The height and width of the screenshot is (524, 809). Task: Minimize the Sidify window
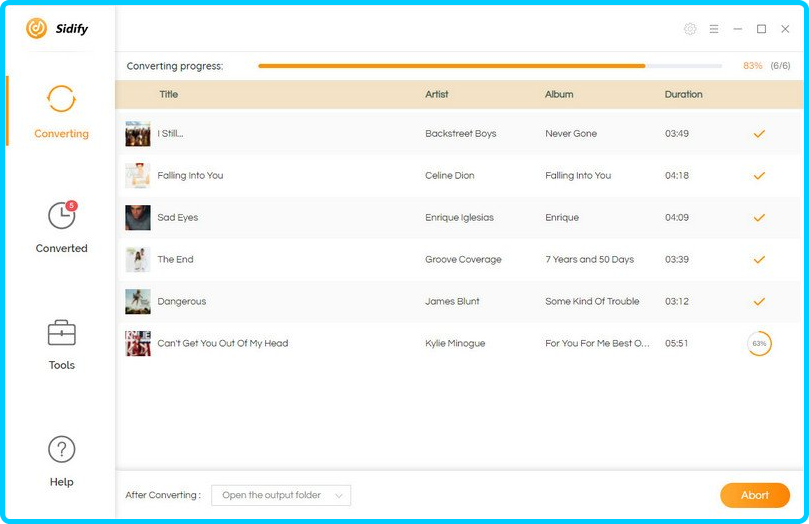tap(738, 29)
